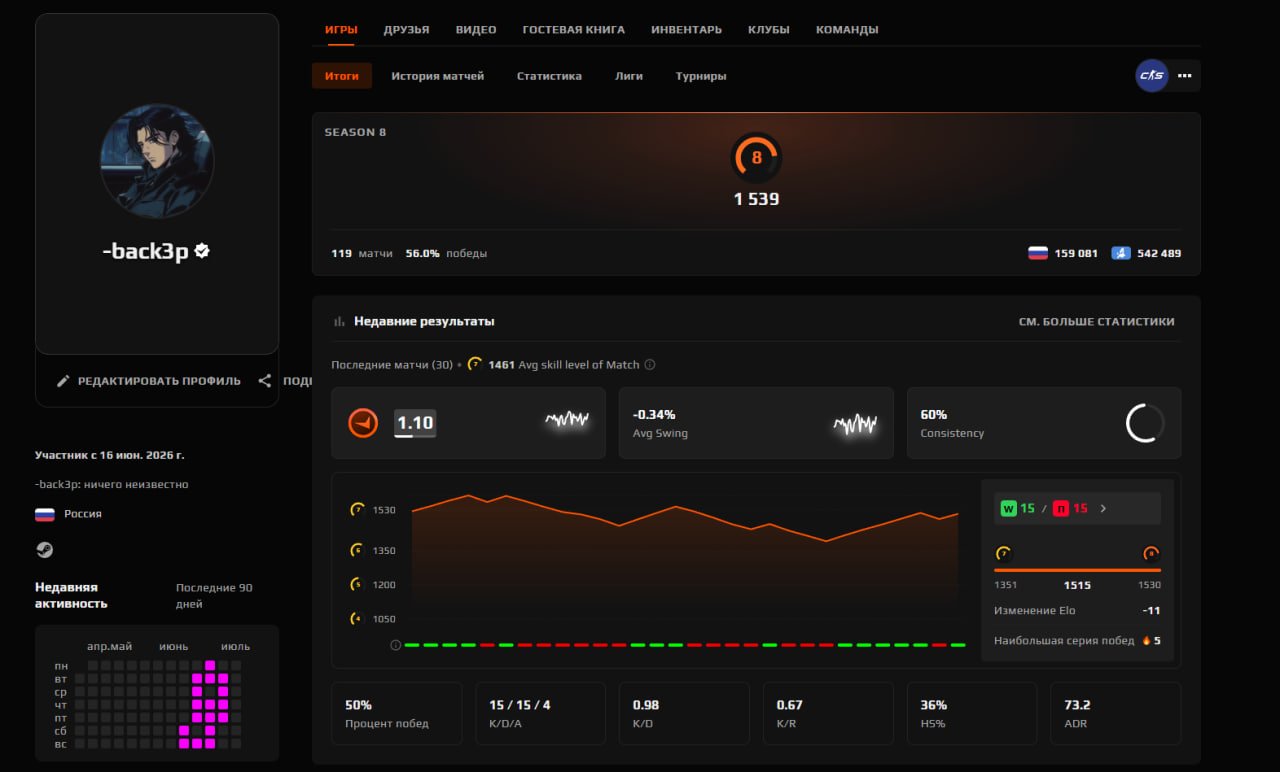
Task: Click the Последние 90 дней label
Action: (x=214, y=596)
